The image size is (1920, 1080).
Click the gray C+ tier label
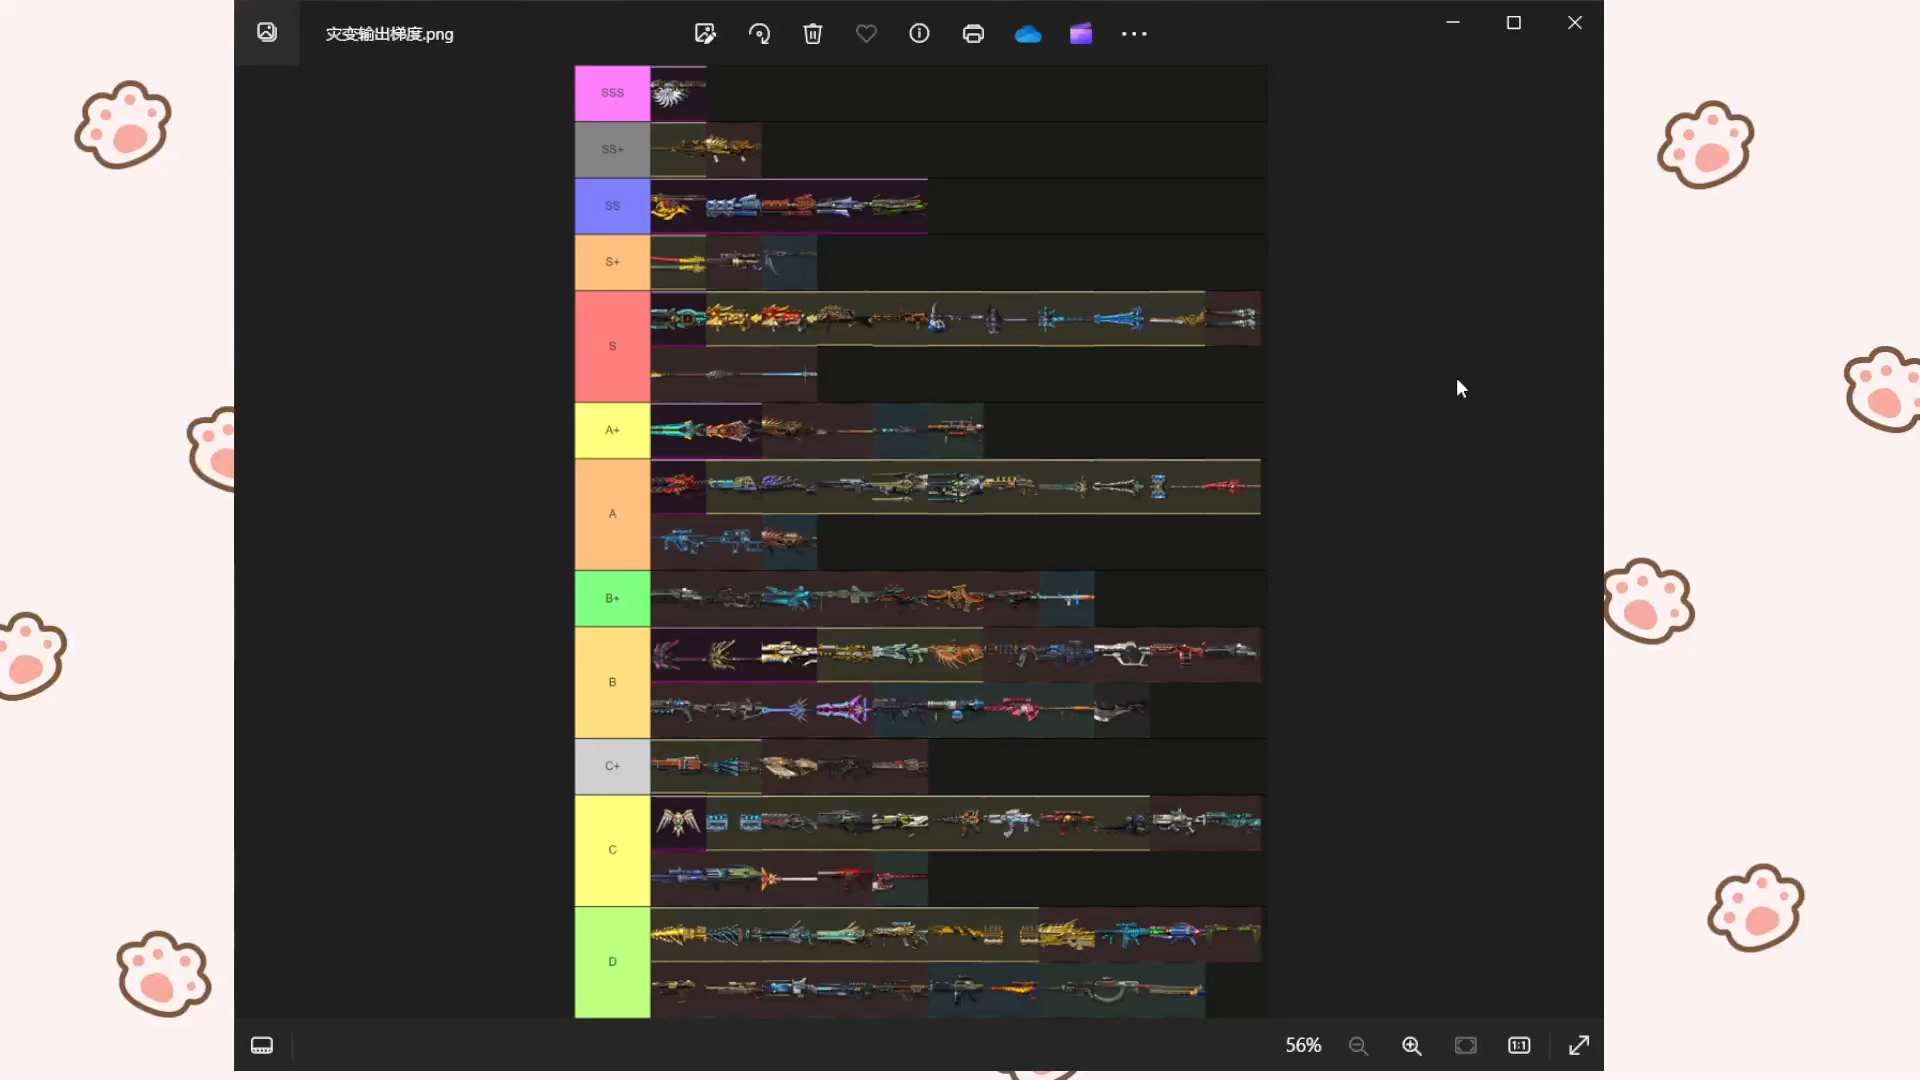point(612,766)
